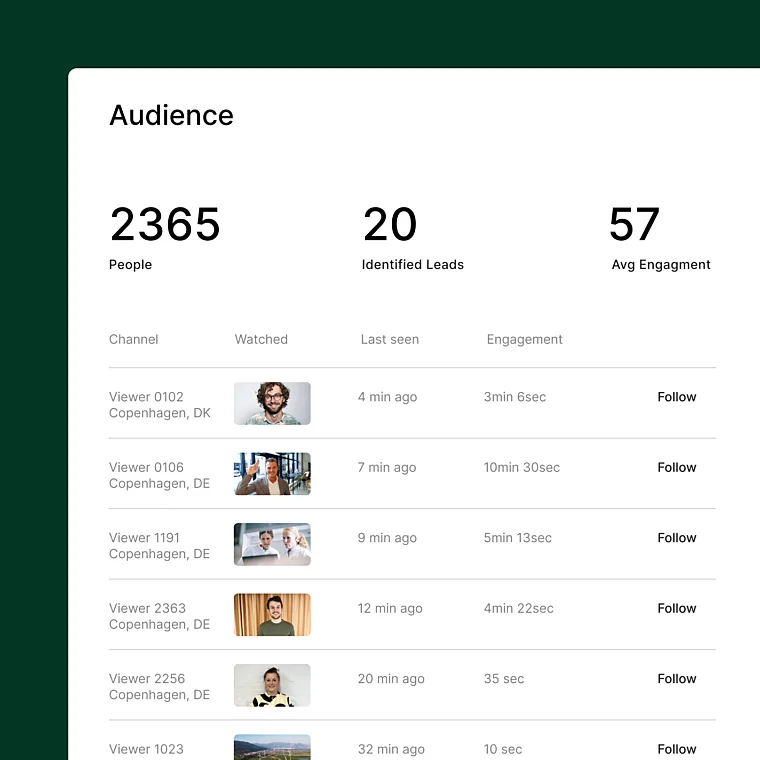Hit Follow next to Viewer 2256

(x=676, y=678)
